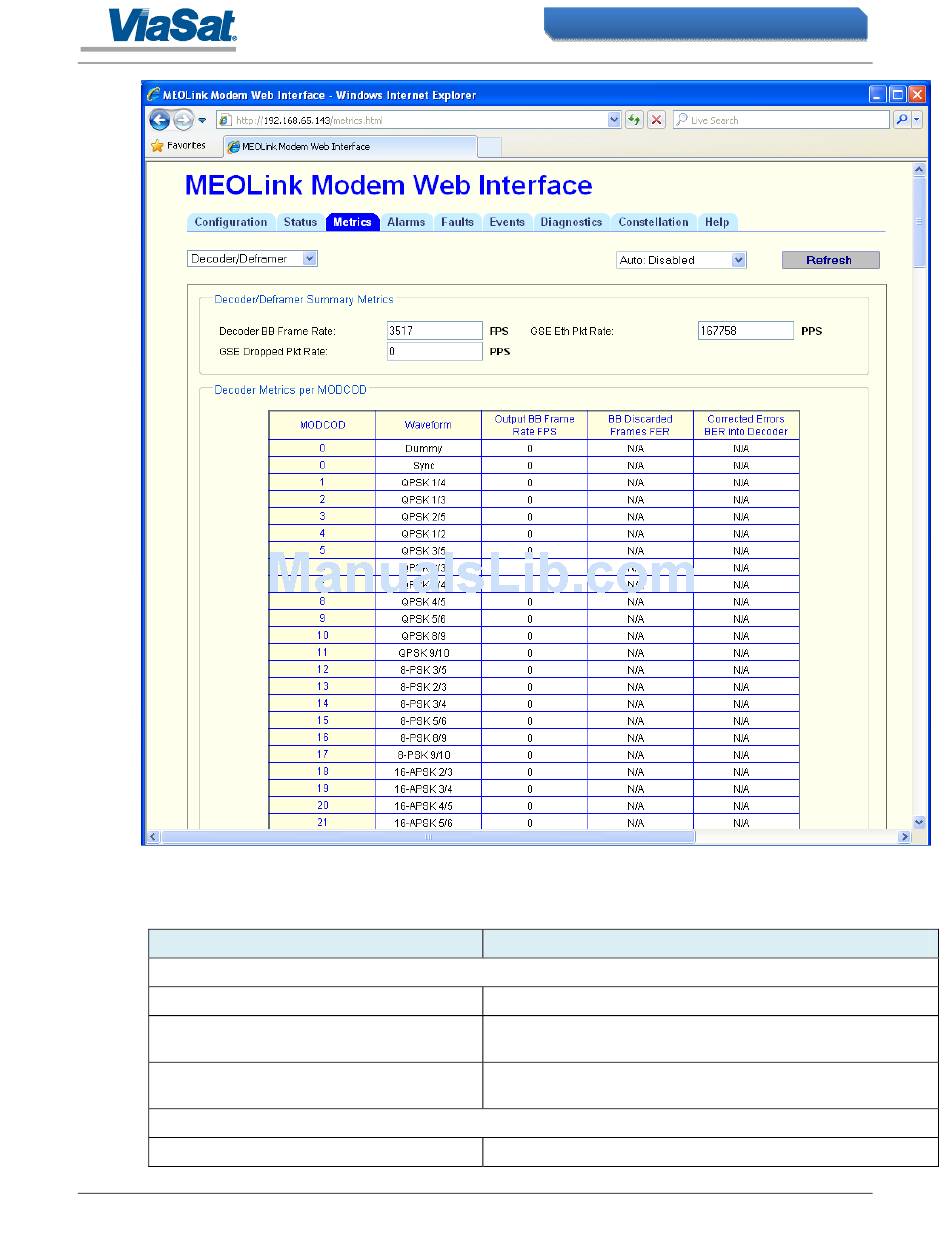Screen dimensions: 950x1254
Task: Click MODCOD number 14 in the table
Action: pos(323,704)
